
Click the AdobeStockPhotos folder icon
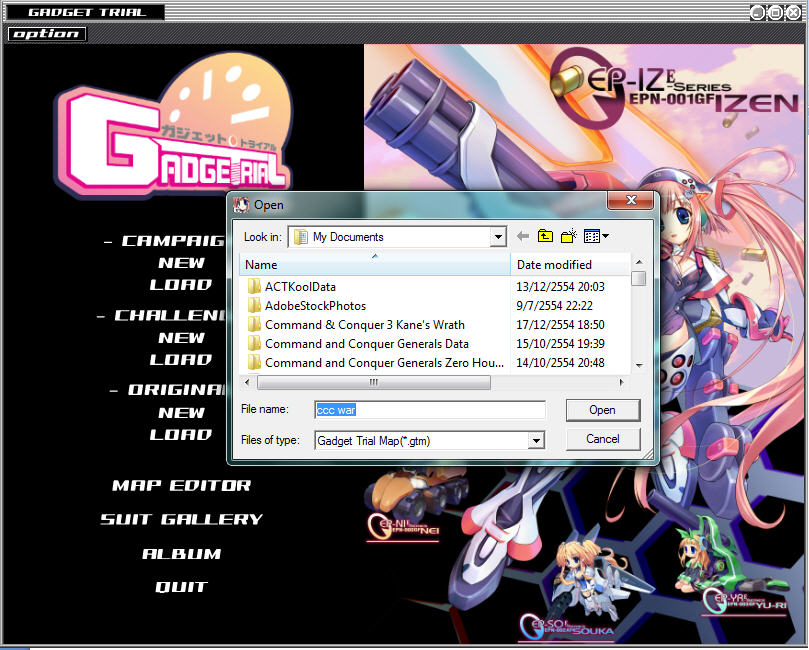click(254, 305)
